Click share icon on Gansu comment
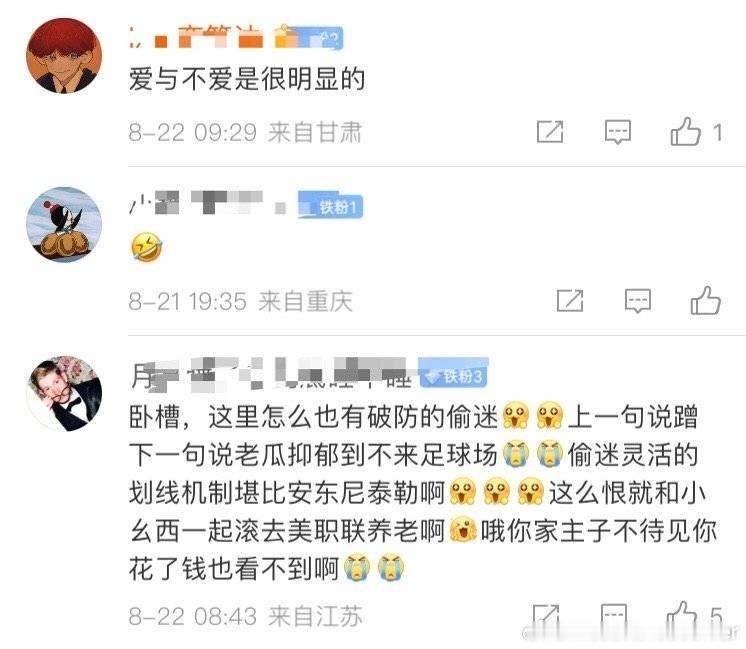746x649 pixels. [x=550, y=132]
